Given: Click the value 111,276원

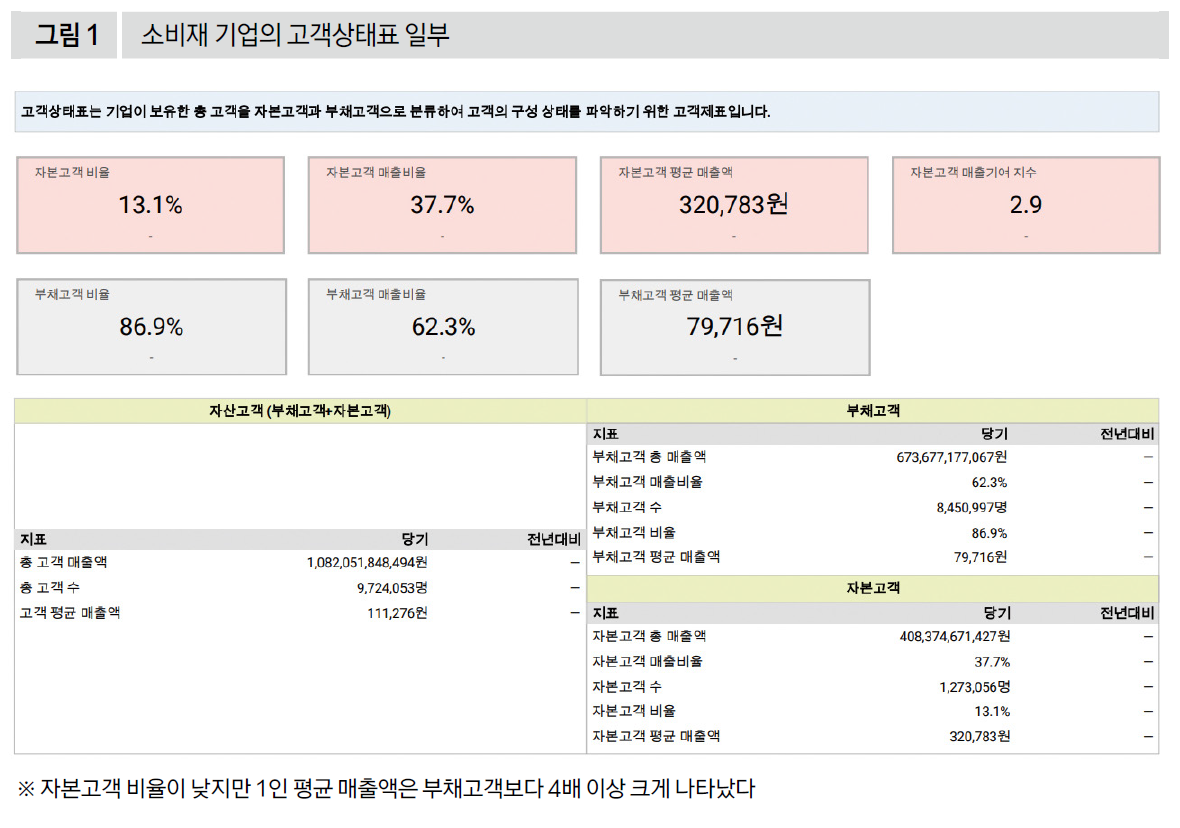Looking at the screenshot, I should (x=397, y=613).
